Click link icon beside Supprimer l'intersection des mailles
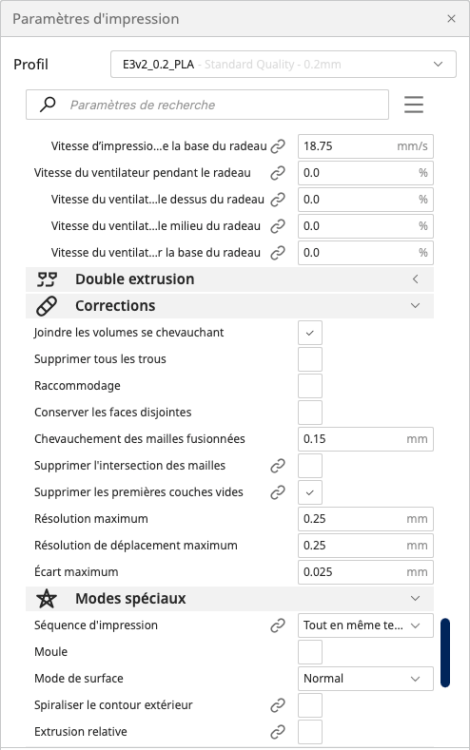 (x=278, y=465)
